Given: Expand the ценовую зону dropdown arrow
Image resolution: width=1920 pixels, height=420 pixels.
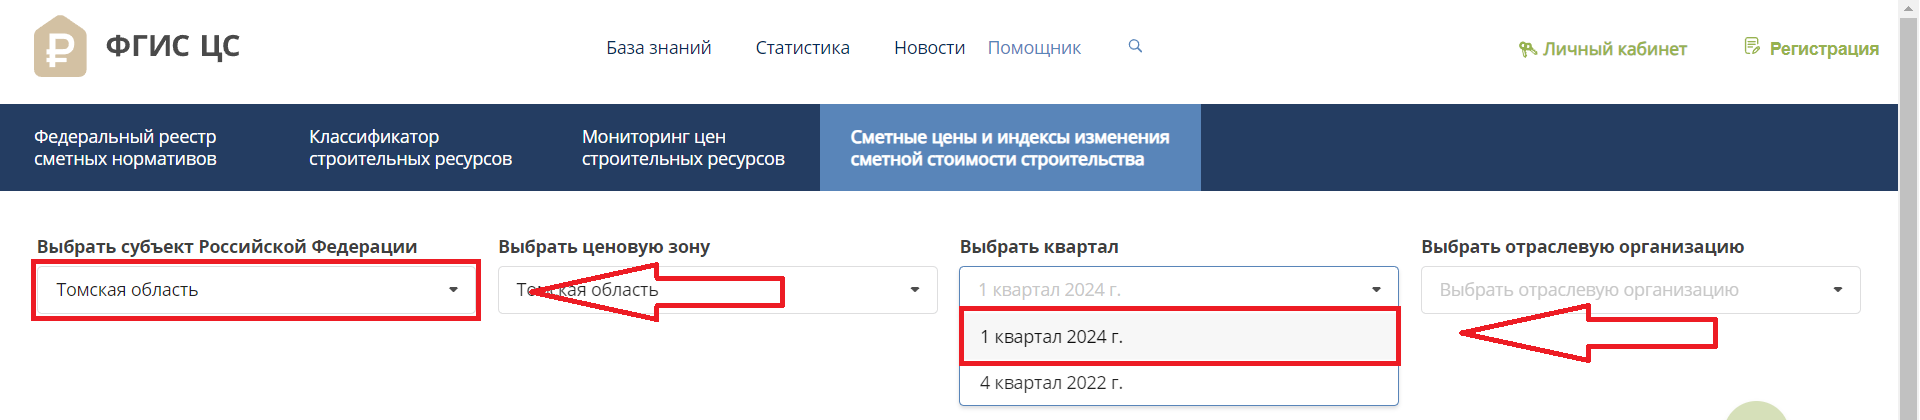Looking at the screenshot, I should click(x=914, y=290).
